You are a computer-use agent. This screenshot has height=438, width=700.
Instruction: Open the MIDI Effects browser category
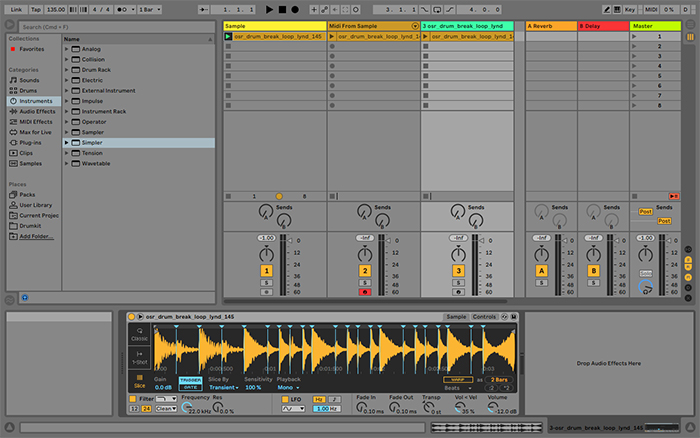36,122
